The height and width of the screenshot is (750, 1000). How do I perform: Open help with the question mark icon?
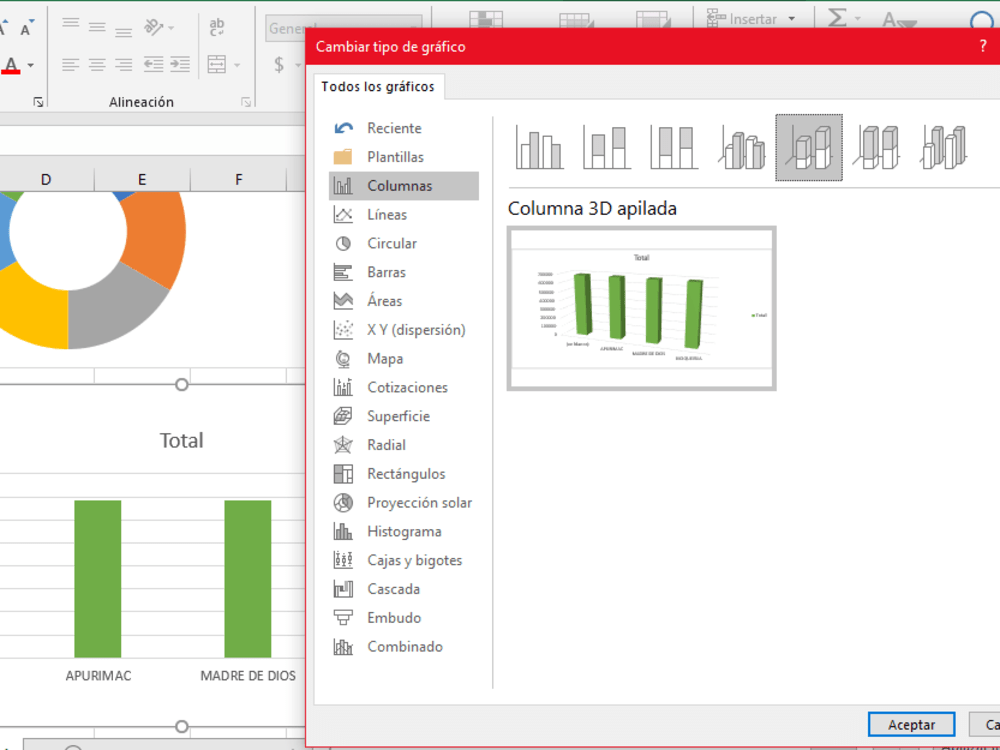[x=983, y=46]
